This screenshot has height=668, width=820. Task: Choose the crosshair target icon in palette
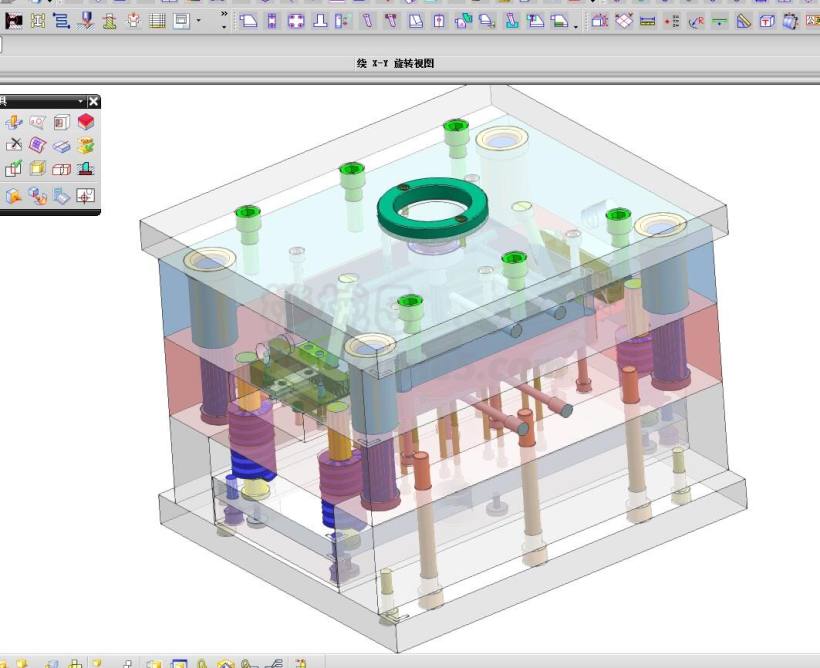86,196
